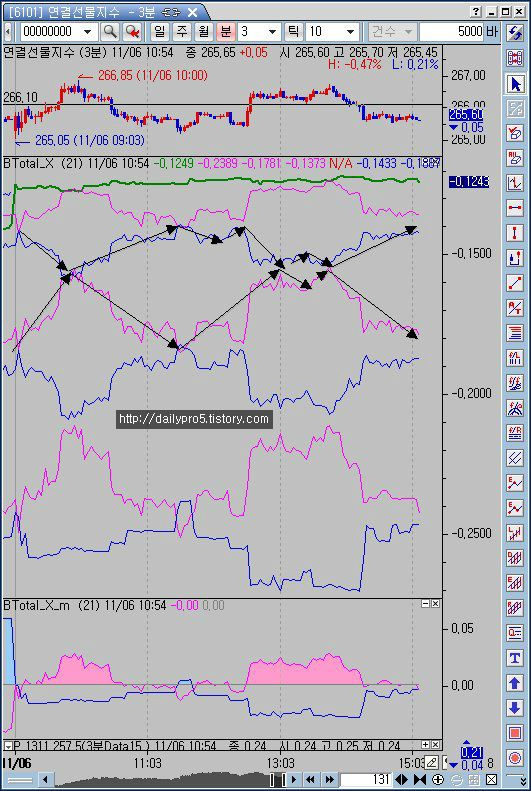This screenshot has height=791, width=531.
Task: Select the 주 (weekly) period button
Action: click(182, 32)
